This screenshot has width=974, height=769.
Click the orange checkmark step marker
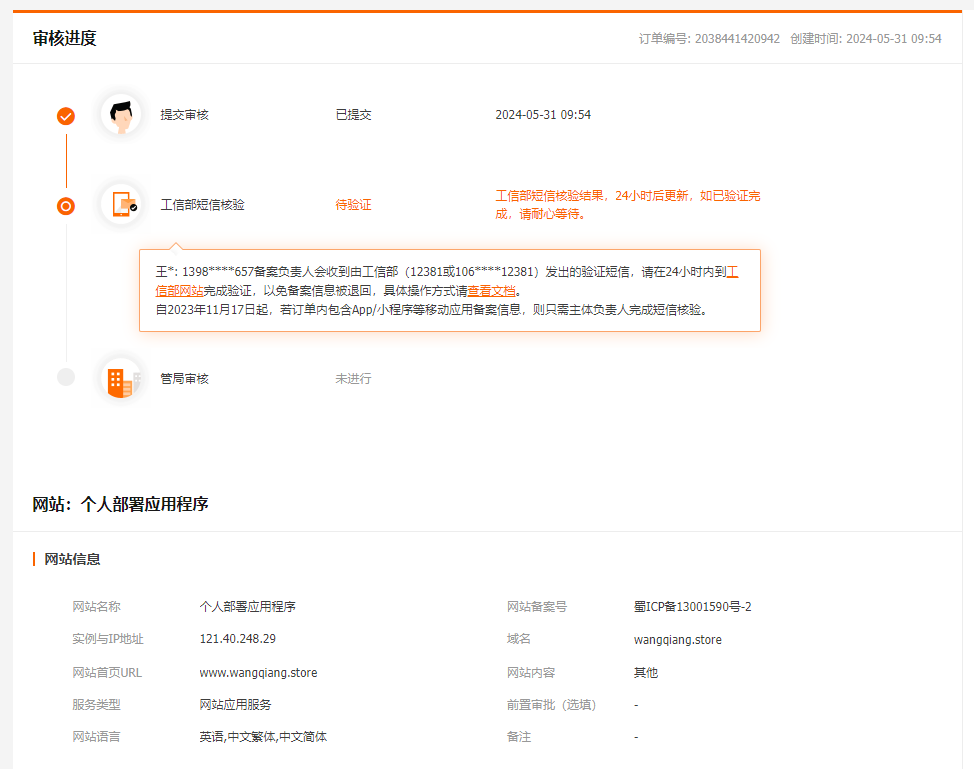coord(66,116)
